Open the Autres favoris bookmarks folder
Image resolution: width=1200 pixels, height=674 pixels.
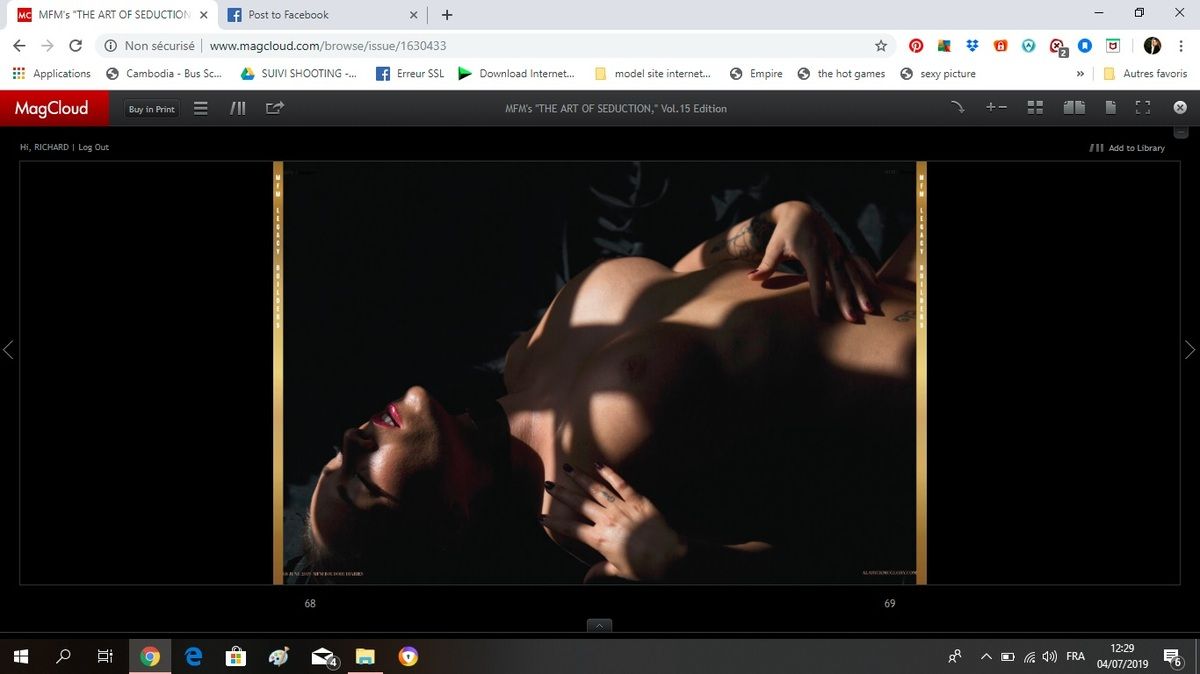point(1145,74)
